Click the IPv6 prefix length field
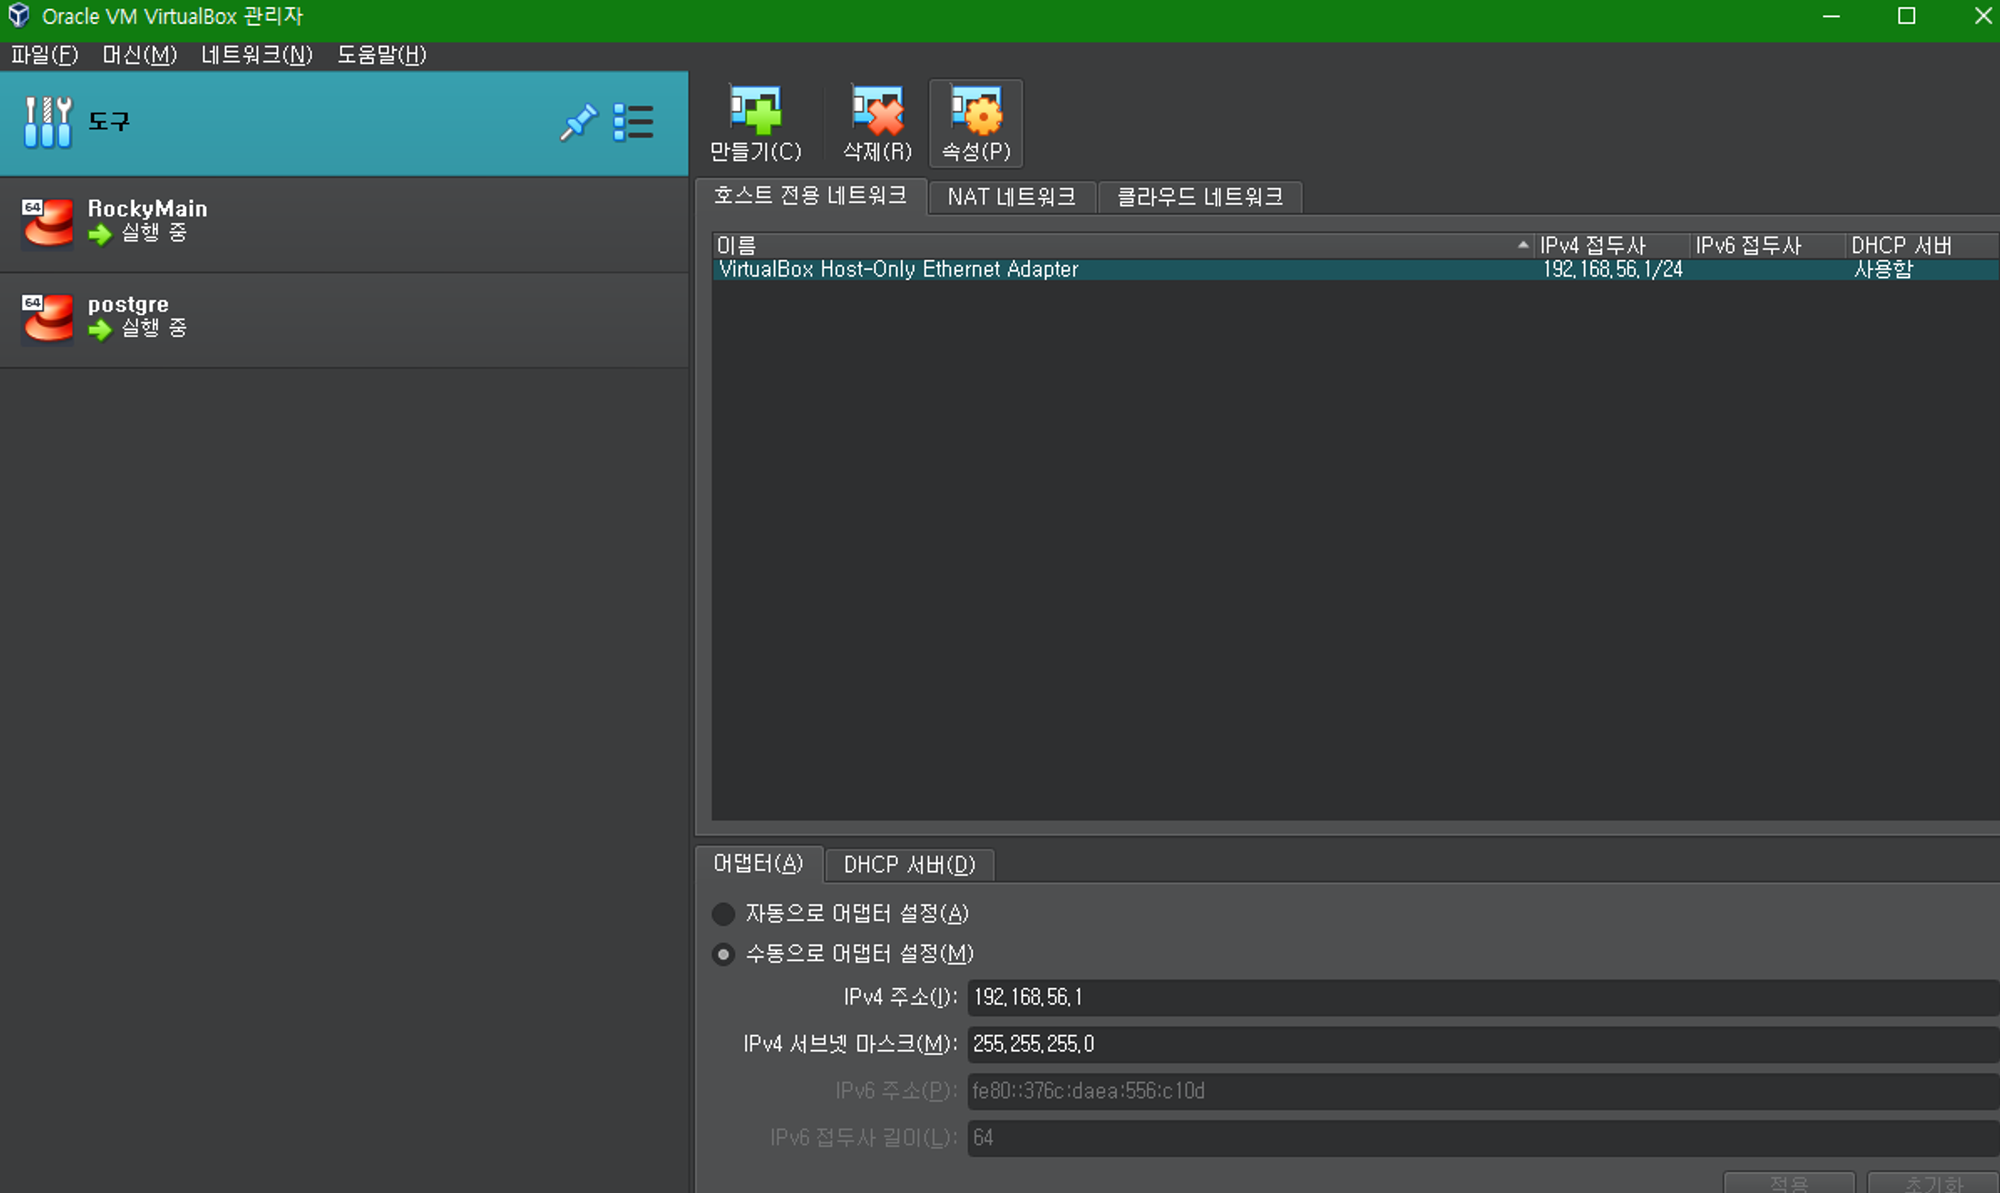The image size is (2000, 1193). point(1483,1138)
